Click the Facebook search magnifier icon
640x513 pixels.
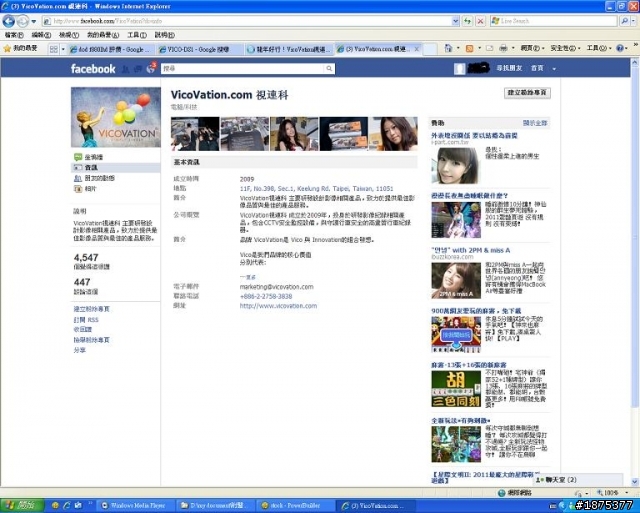pyautogui.click(x=329, y=69)
